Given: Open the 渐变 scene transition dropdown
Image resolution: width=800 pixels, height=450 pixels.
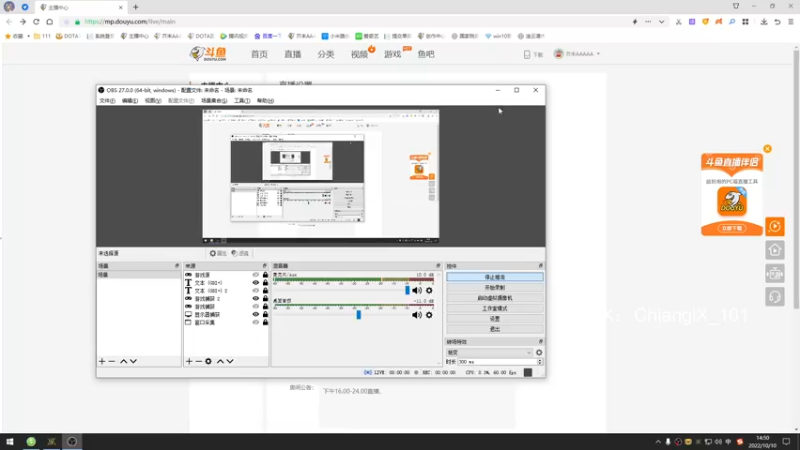Looking at the screenshot, I should [489, 353].
